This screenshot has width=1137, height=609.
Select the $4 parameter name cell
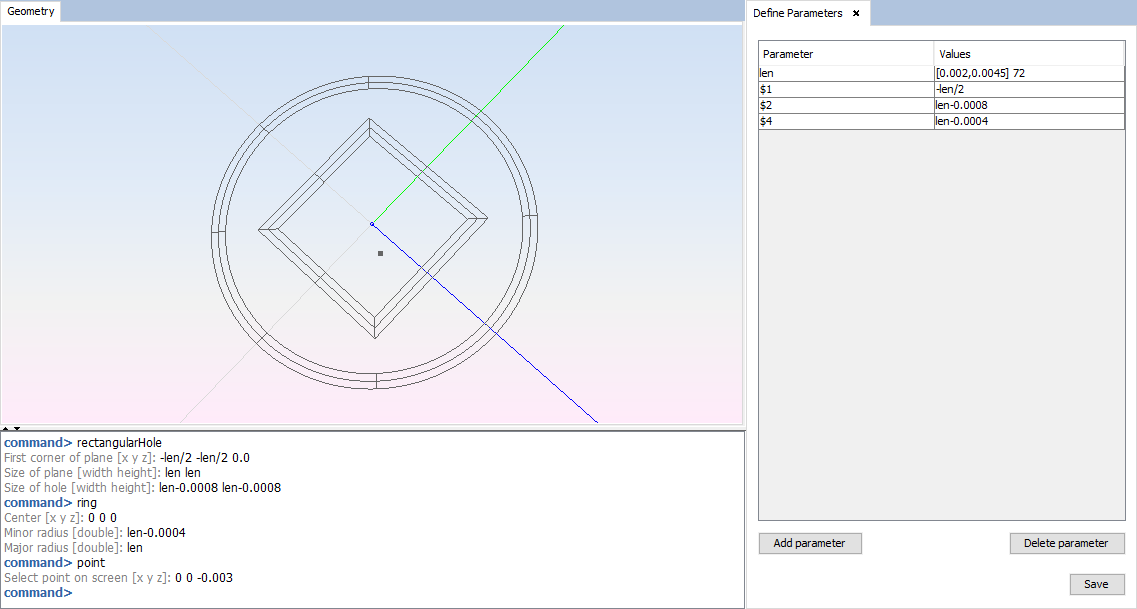(846, 121)
